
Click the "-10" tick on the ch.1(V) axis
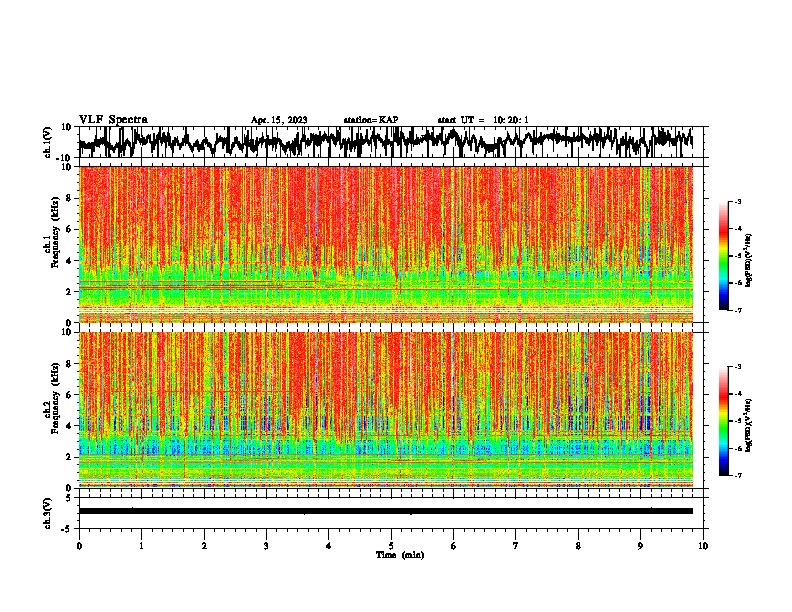tap(64, 158)
